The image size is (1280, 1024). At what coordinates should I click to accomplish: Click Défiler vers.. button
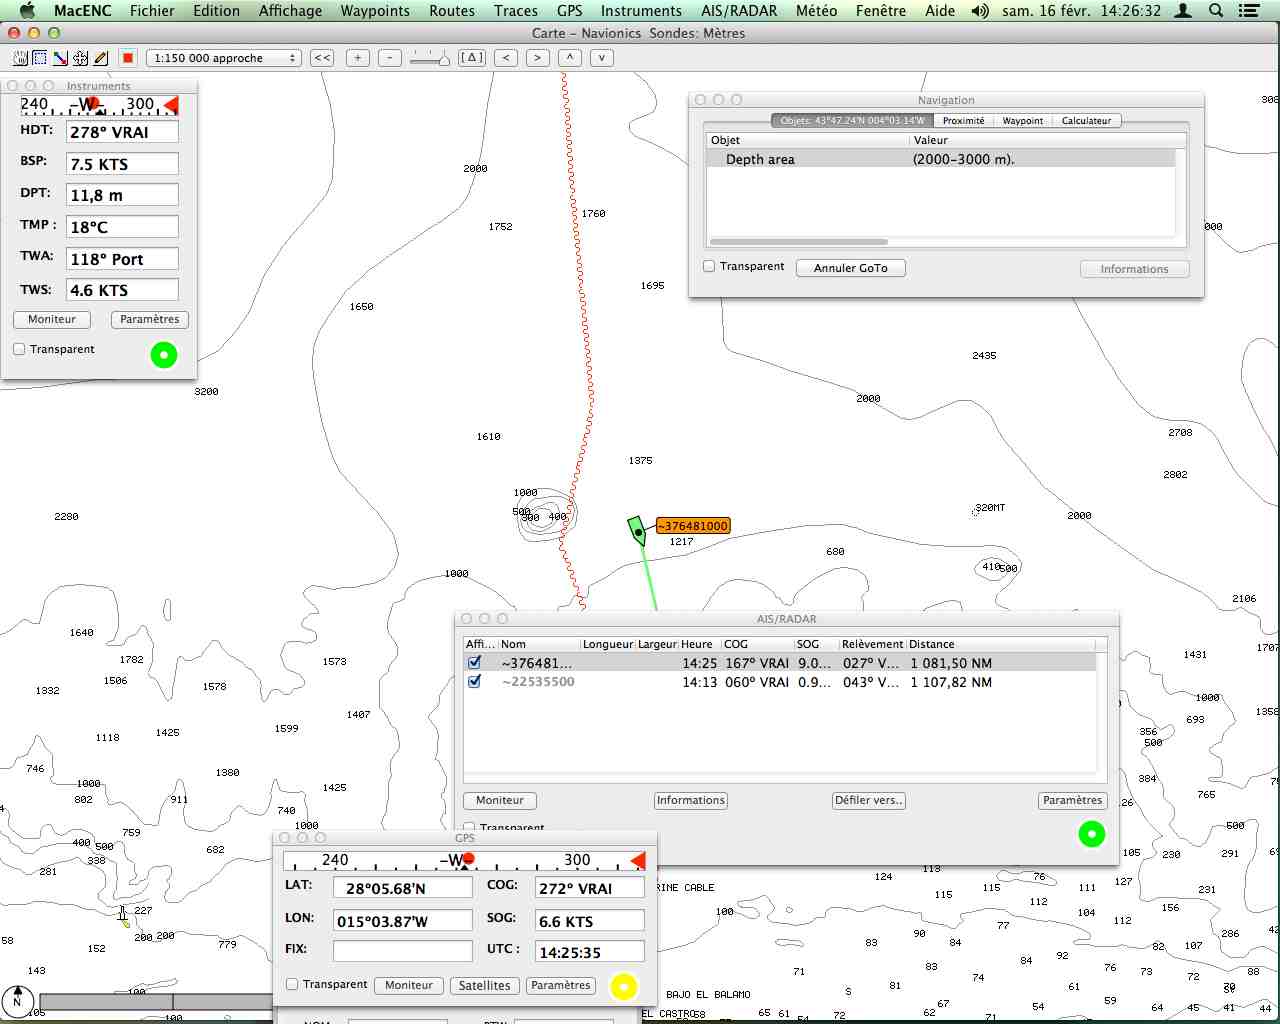[869, 800]
